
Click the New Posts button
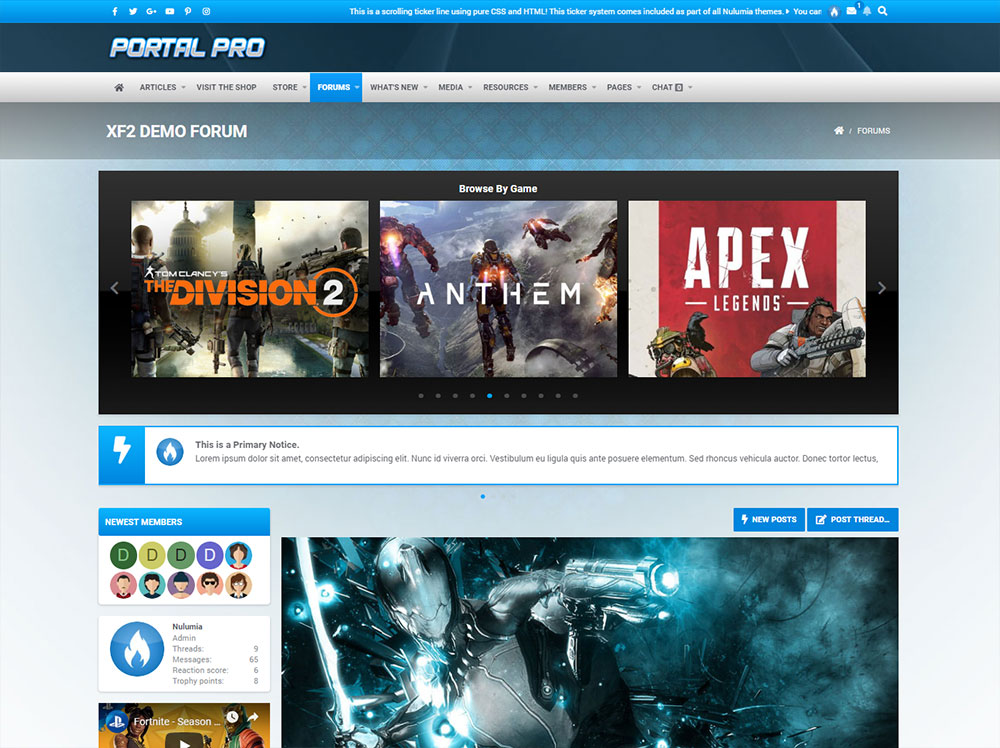point(768,520)
